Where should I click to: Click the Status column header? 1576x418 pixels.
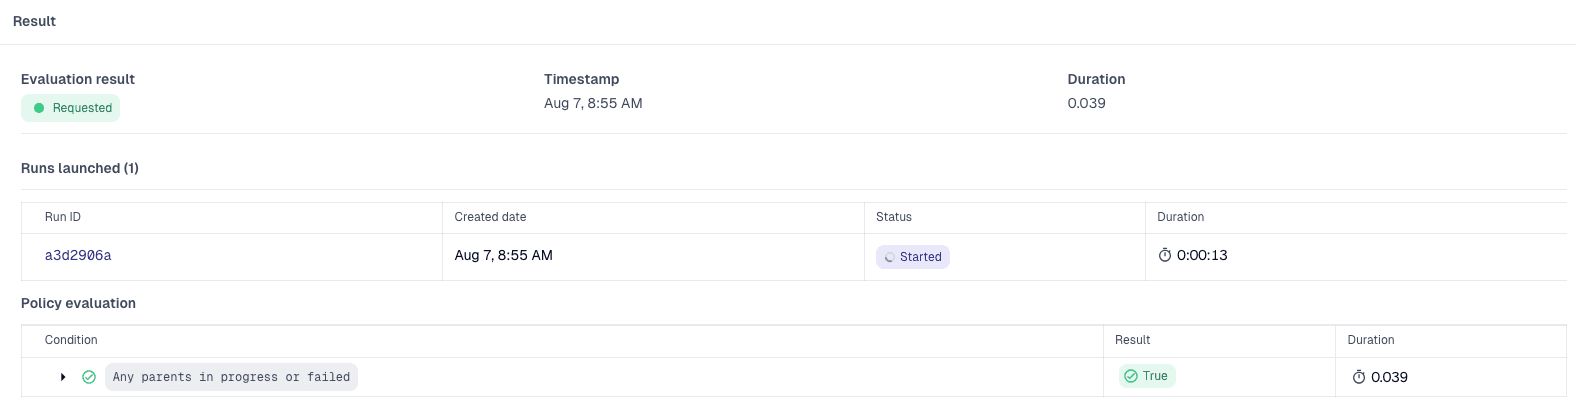tap(894, 217)
